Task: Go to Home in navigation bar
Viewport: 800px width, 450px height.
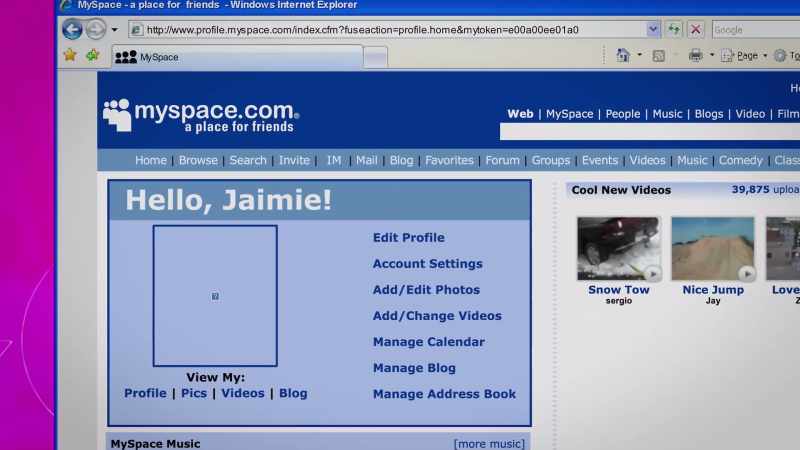Action: (151, 160)
